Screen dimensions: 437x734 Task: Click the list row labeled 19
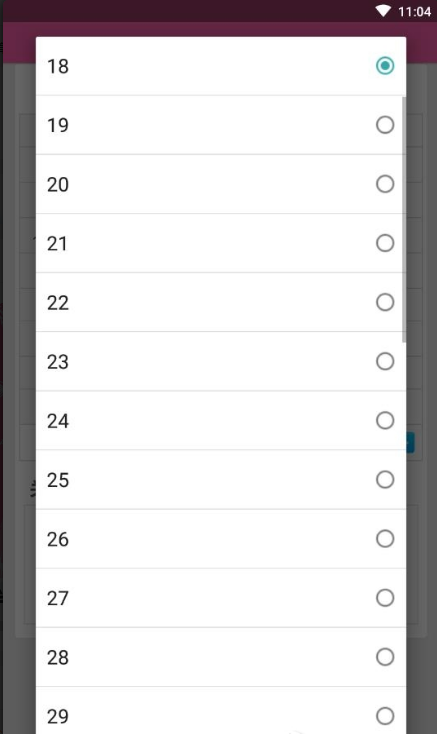click(221, 125)
